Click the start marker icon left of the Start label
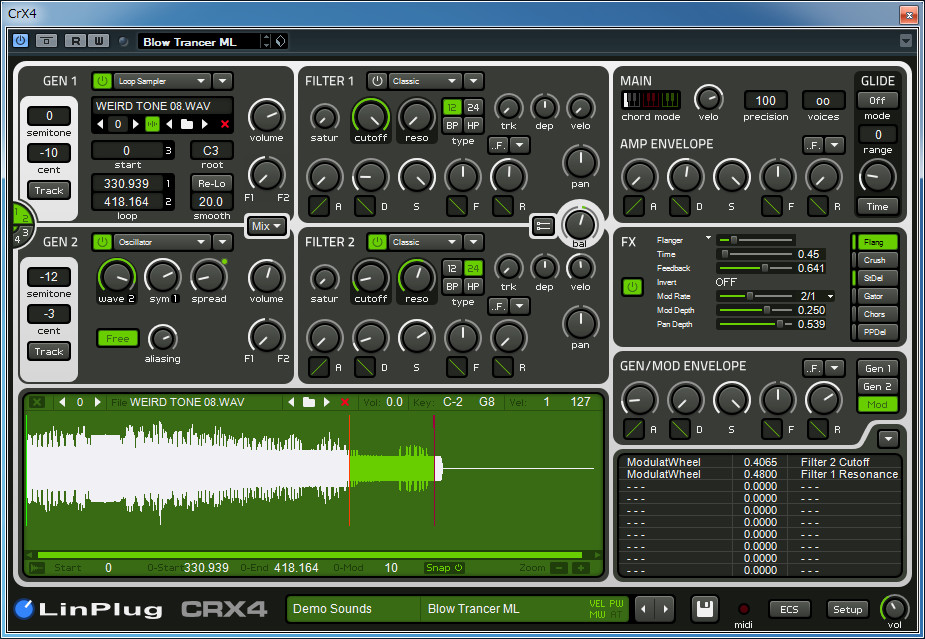925x639 pixels. click(37, 568)
